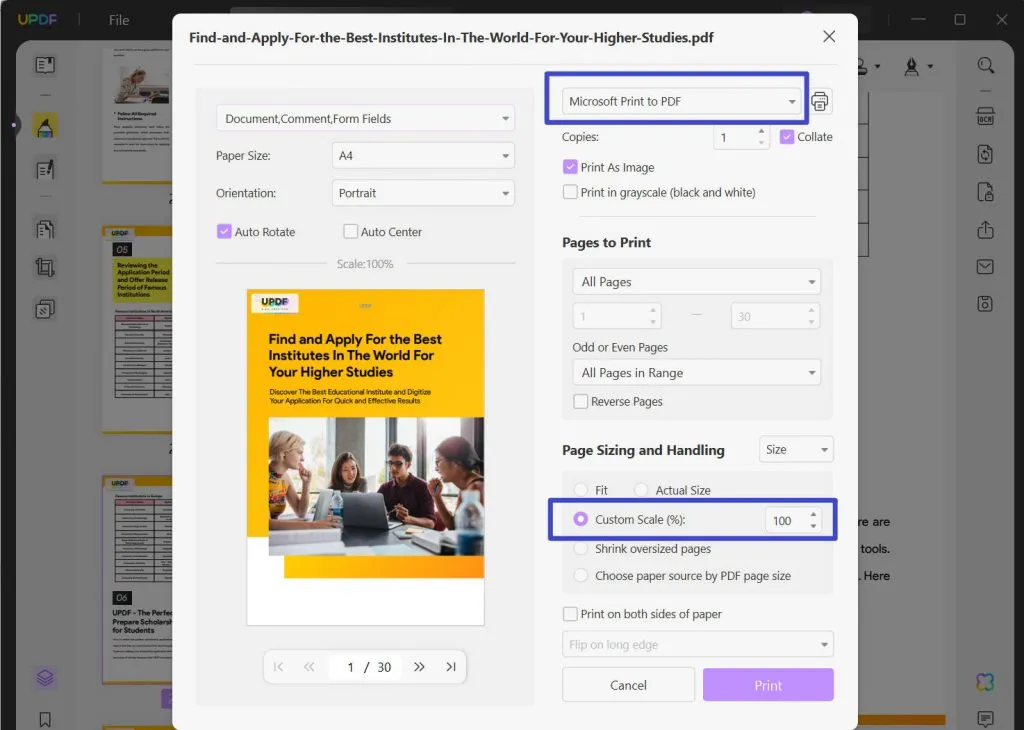
Task: Click the Copies number field
Action: 734,137
